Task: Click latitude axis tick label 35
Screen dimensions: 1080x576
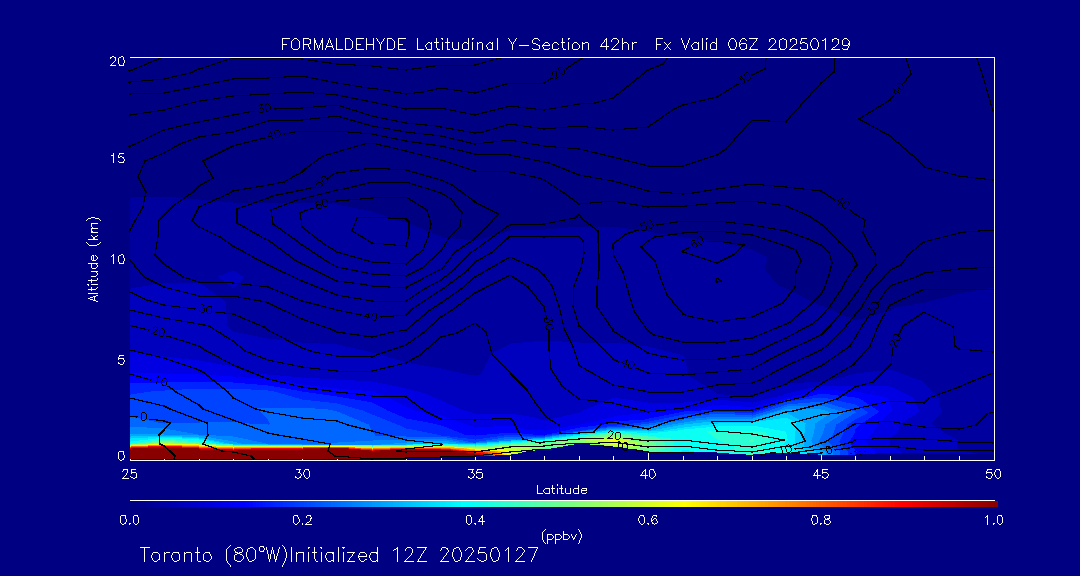Action: click(x=475, y=473)
